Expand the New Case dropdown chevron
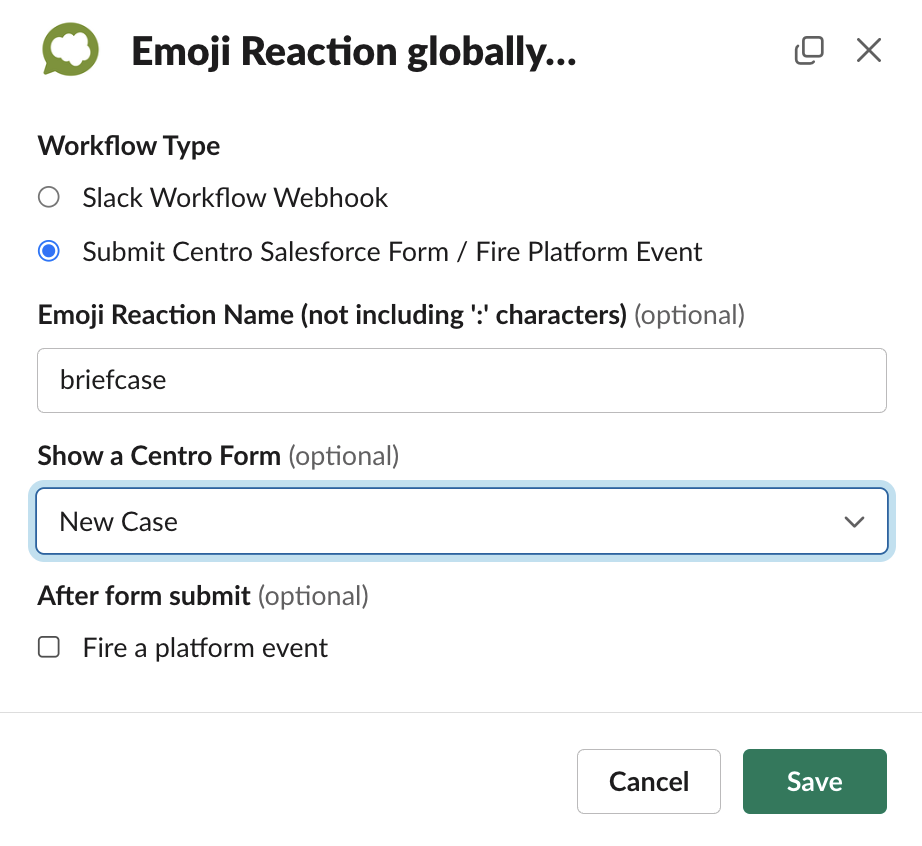The height and width of the screenshot is (846, 922). 854,521
